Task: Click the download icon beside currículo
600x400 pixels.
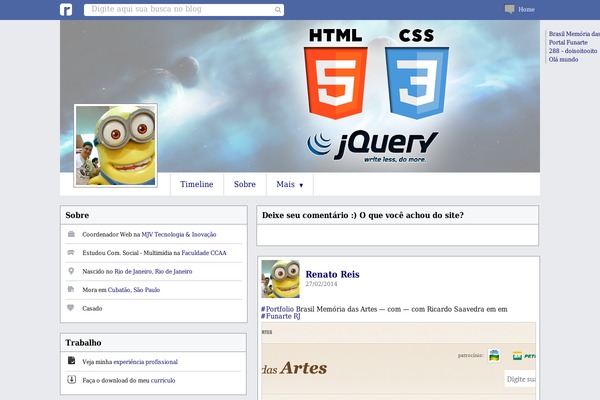Action: point(72,379)
